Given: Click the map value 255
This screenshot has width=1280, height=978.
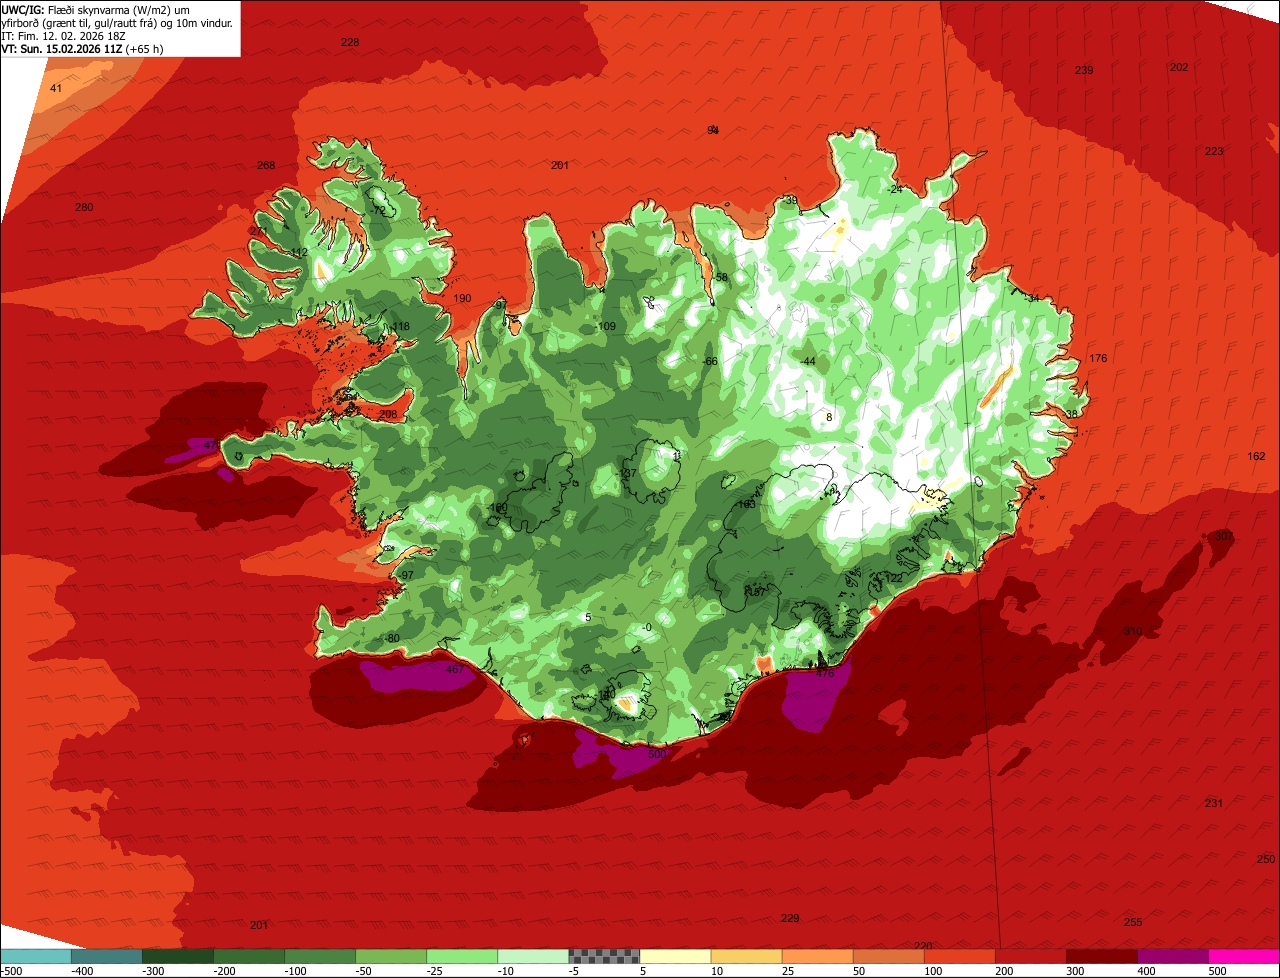Looking at the screenshot, I should click(1133, 922).
